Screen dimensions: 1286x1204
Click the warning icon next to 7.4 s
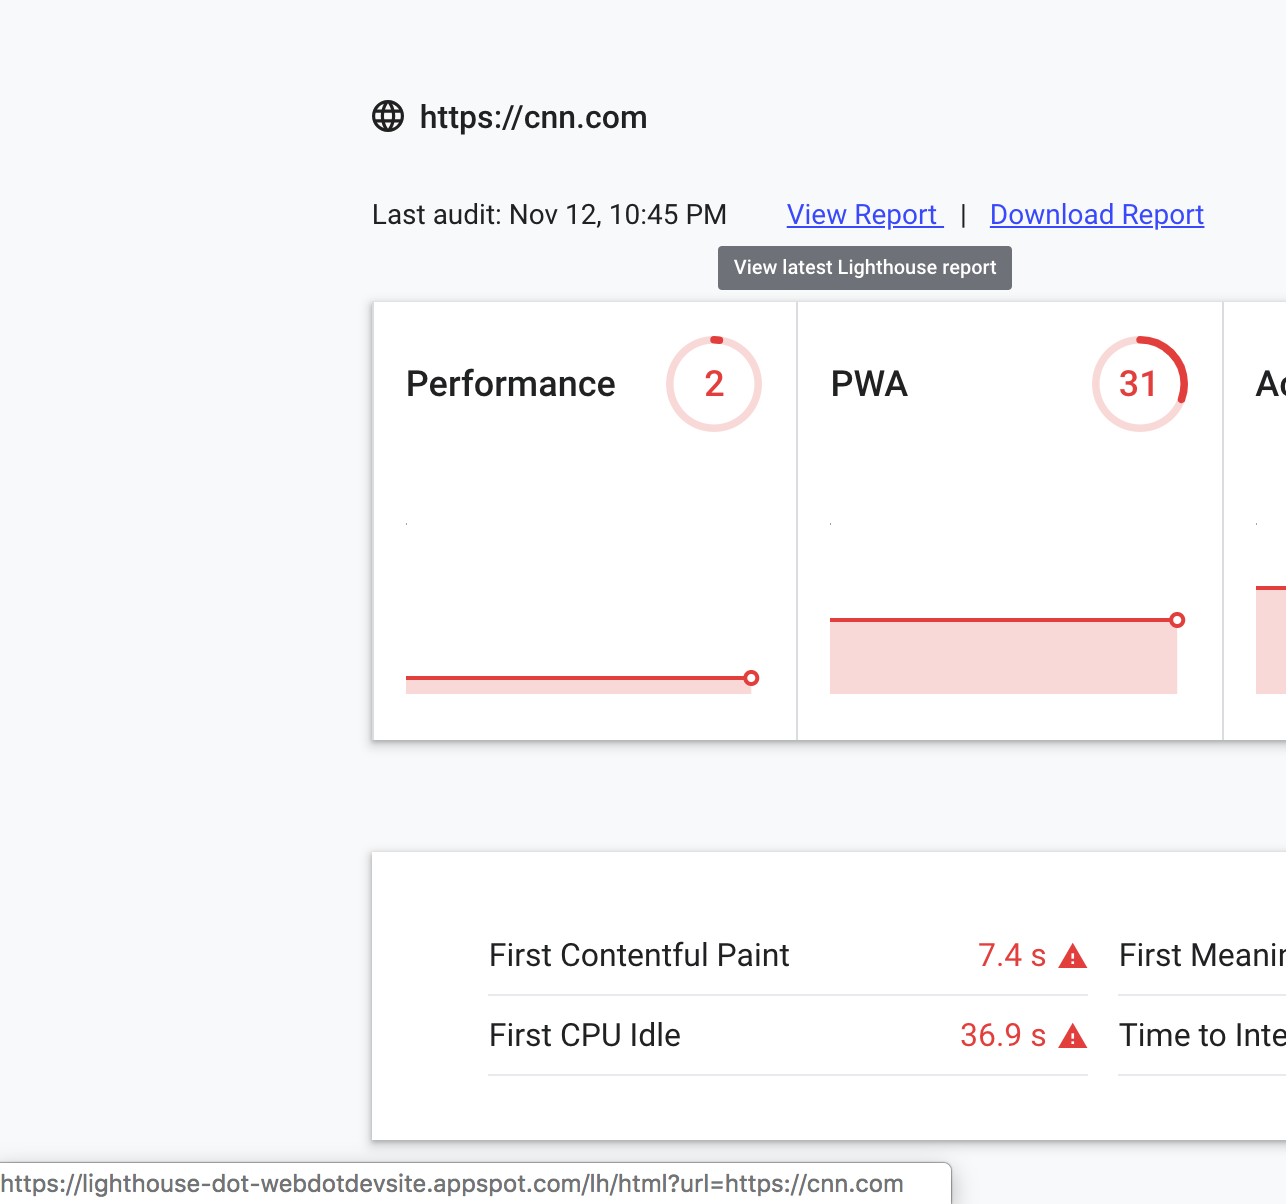[1073, 957]
